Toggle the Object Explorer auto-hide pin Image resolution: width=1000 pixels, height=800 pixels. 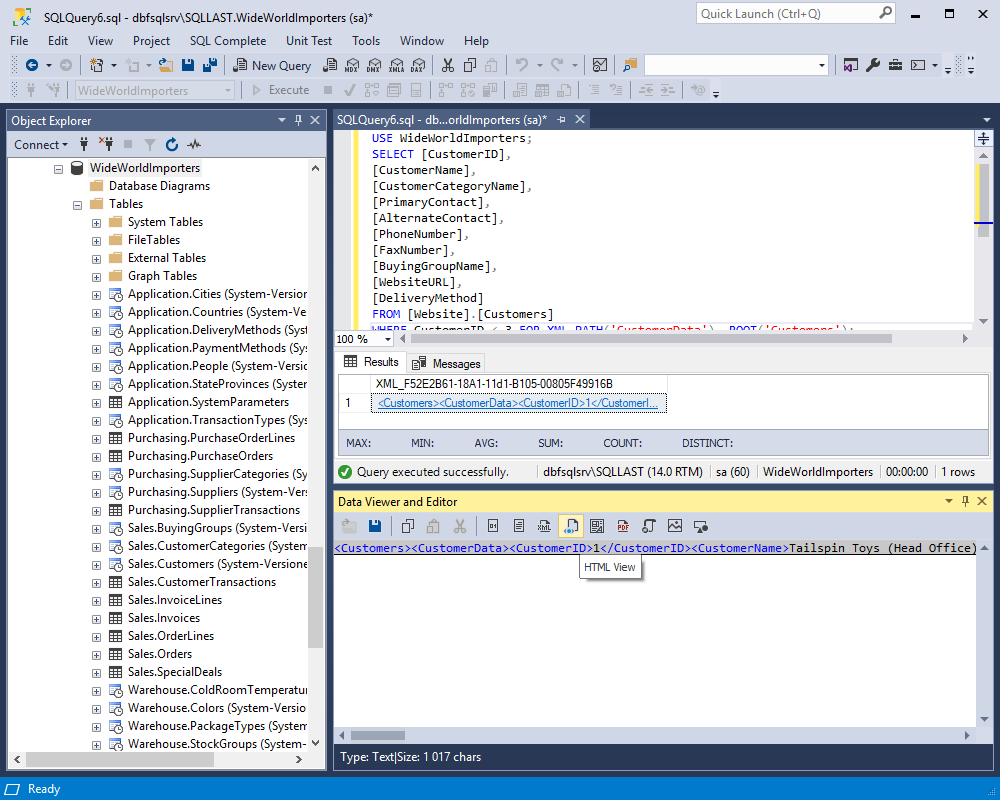[x=297, y=120]
